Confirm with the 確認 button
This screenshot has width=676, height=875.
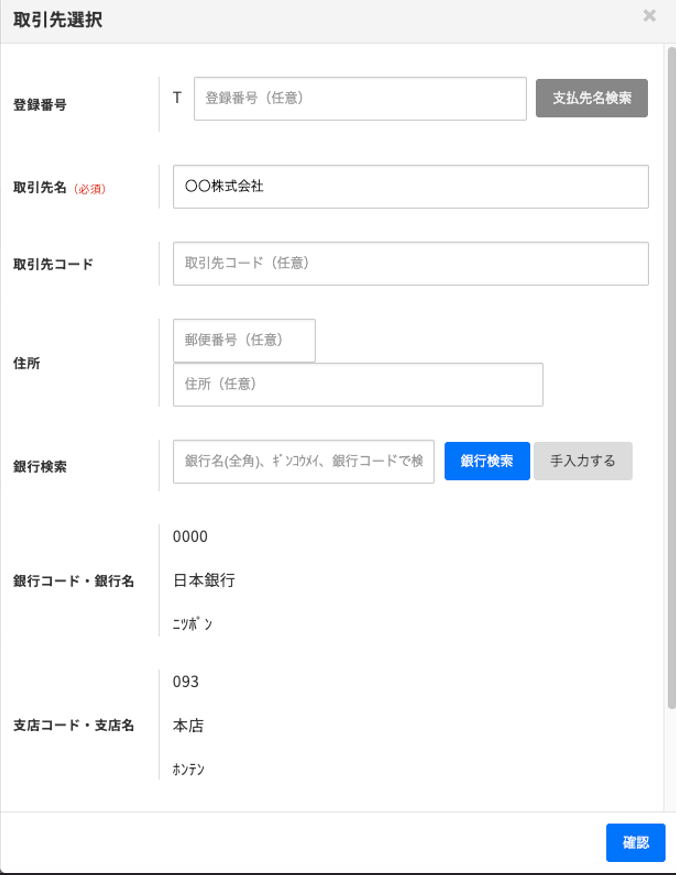click(x=635, y=842)
